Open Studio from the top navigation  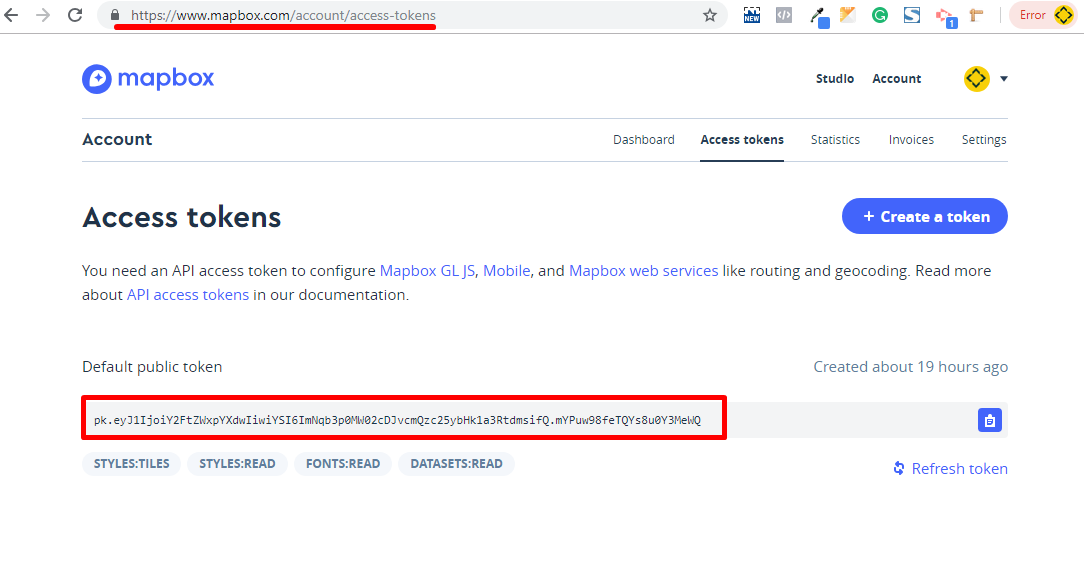[x=834, y=79]
